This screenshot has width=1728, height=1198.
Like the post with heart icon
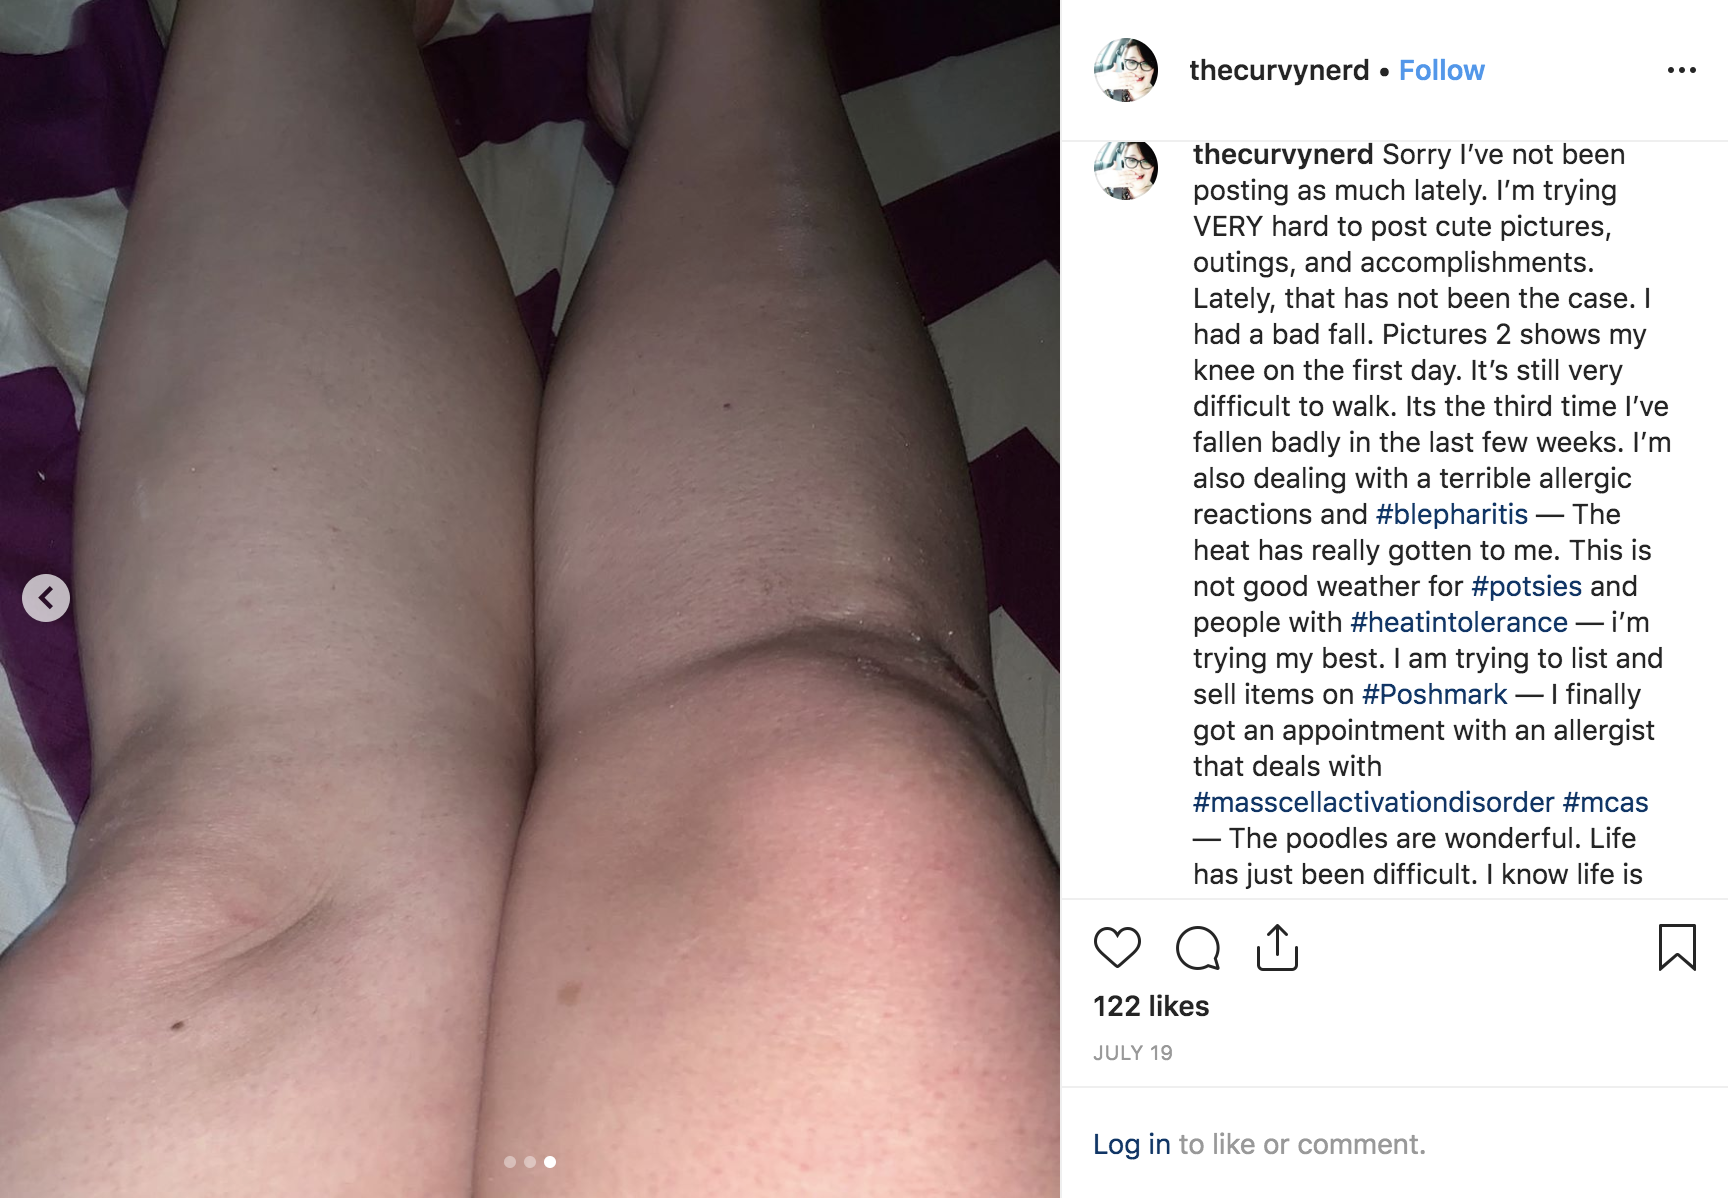tap(1117, 947)
